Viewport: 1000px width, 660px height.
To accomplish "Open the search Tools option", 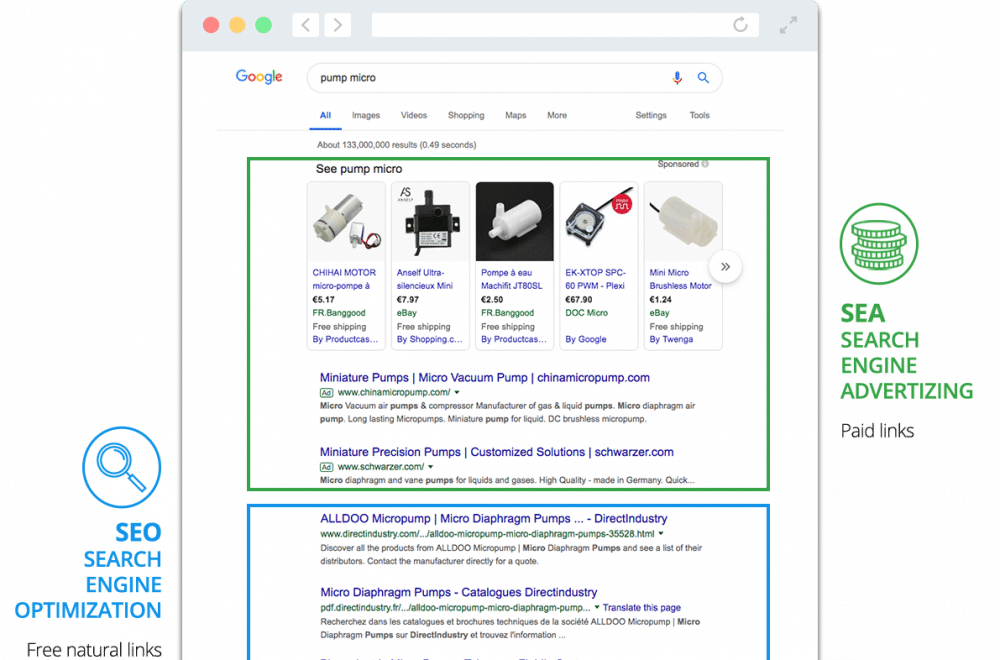I will 700,115.
